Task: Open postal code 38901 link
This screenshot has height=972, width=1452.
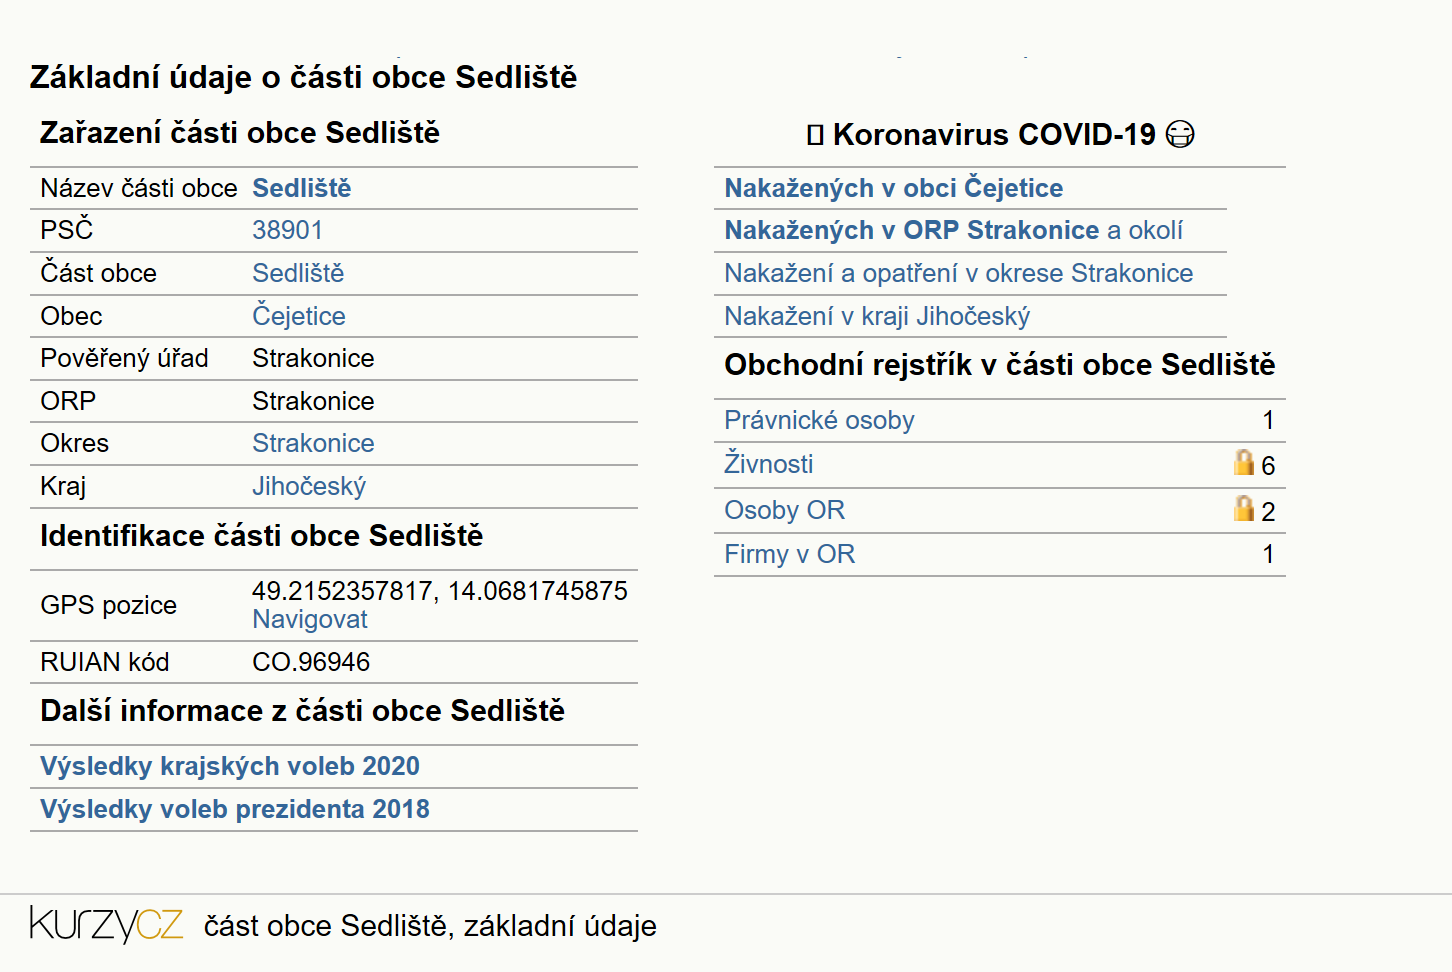Action: 287,230
